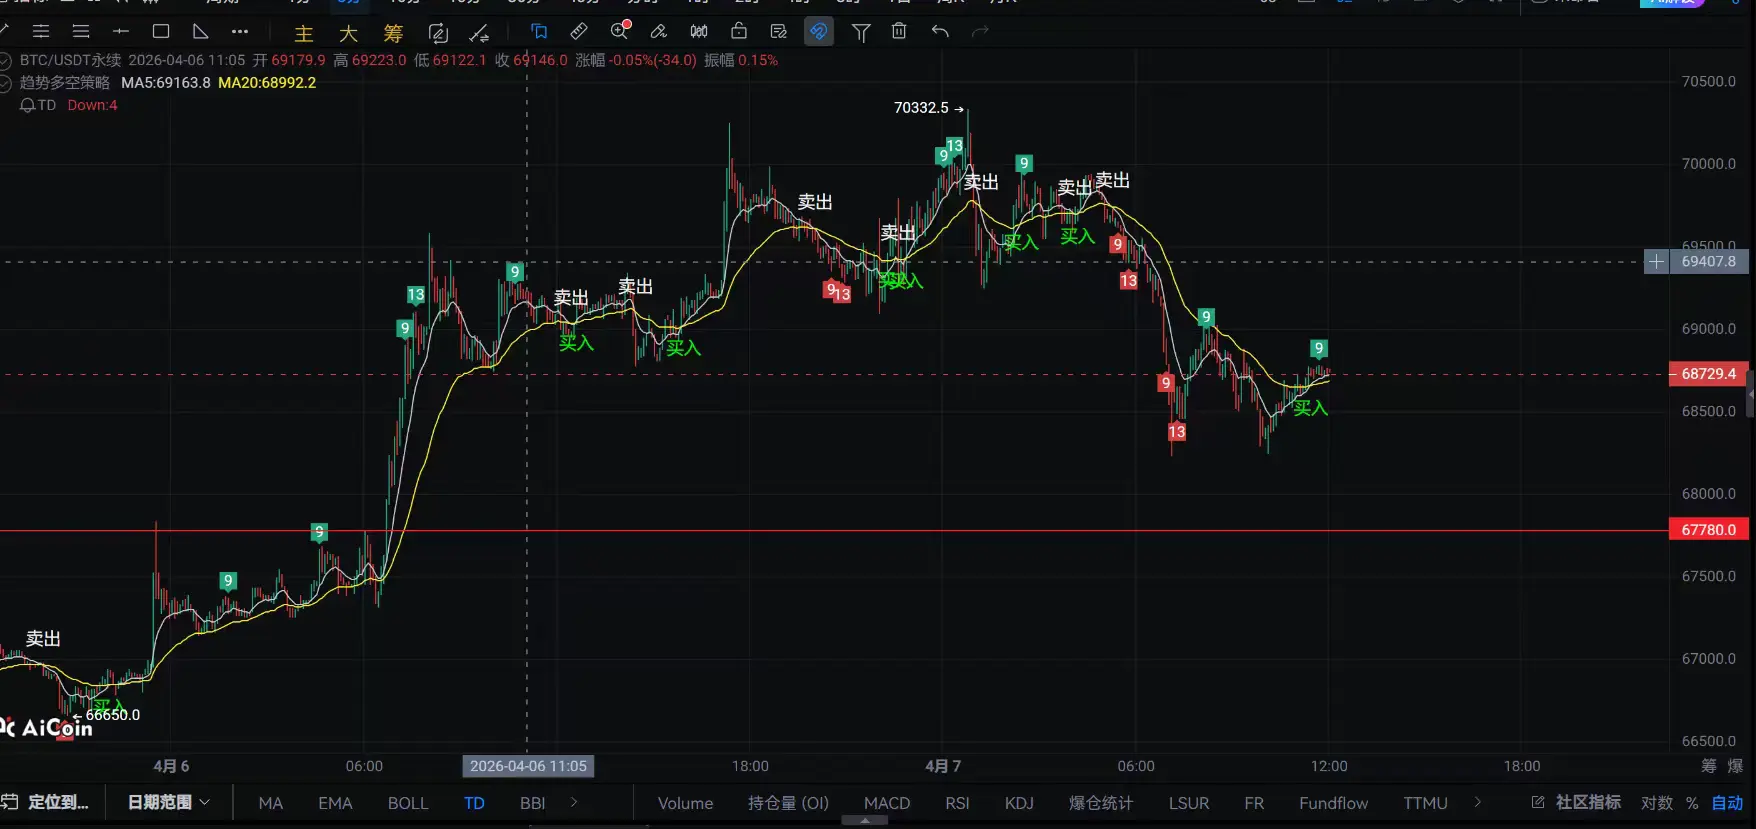The width and height of the screenshot is (1756, 829).
Task: Click the 66650.0 low price marker
Action: [107, 715]
